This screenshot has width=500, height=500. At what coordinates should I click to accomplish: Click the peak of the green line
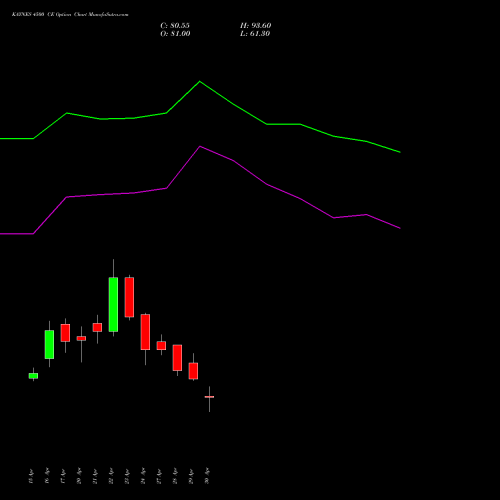point(200,81)
